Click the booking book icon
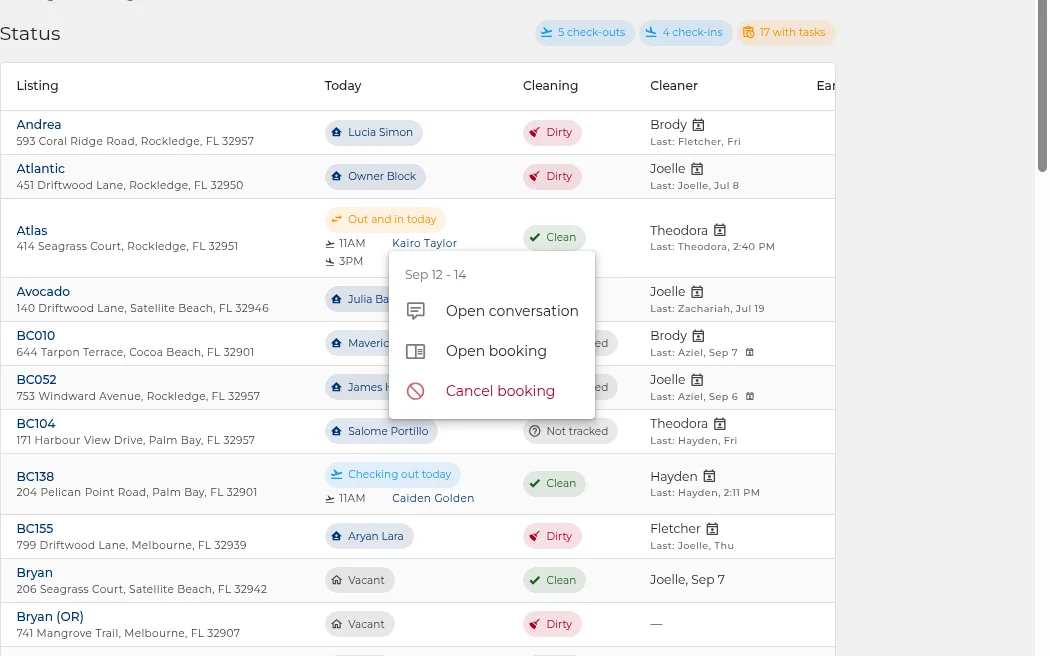 (x=415, y=351)
